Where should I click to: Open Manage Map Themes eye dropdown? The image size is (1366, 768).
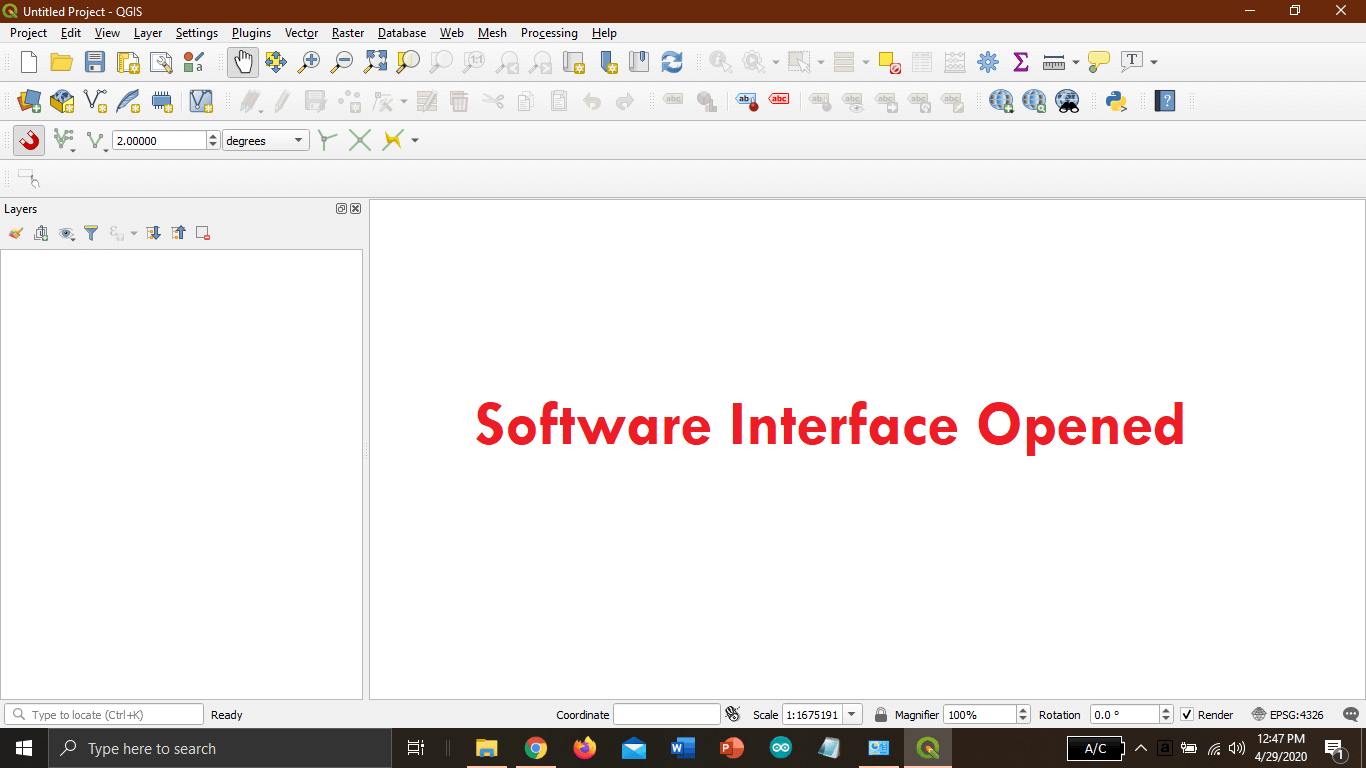pos(67,234)
